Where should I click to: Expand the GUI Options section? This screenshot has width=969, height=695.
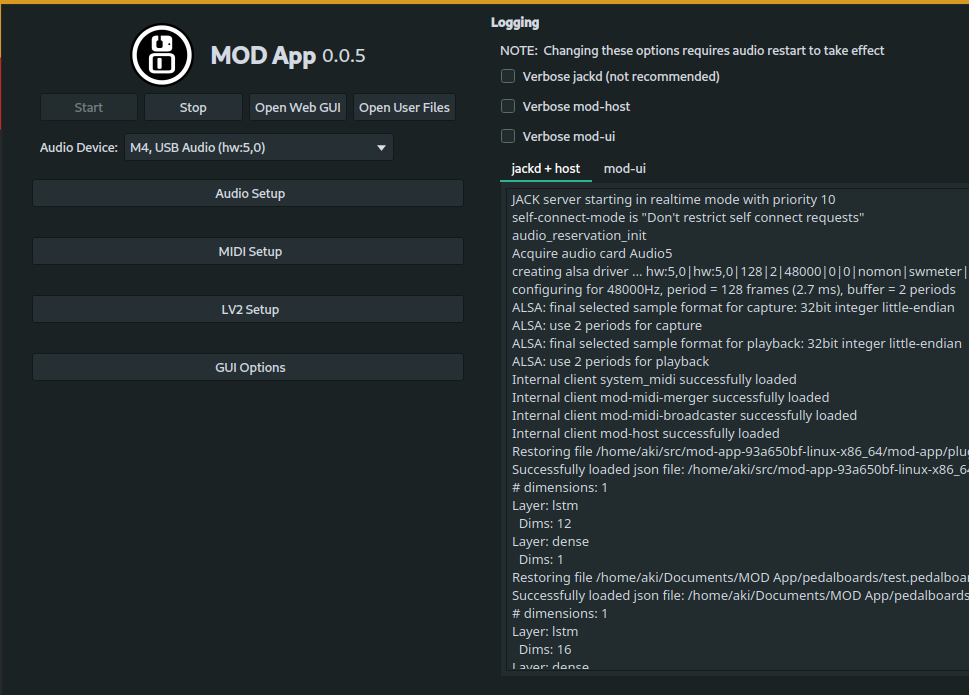pos(249,368)
